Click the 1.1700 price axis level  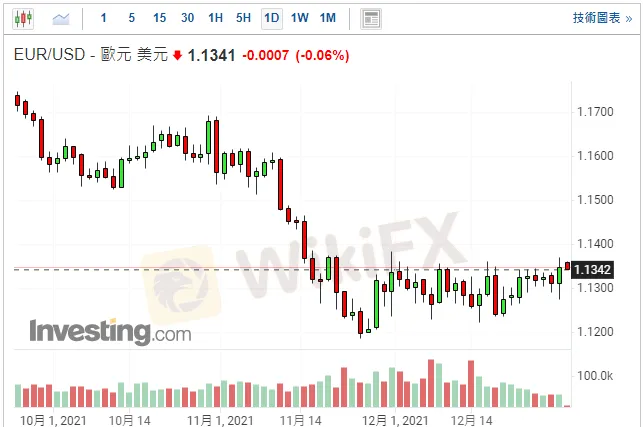(594, 112)
